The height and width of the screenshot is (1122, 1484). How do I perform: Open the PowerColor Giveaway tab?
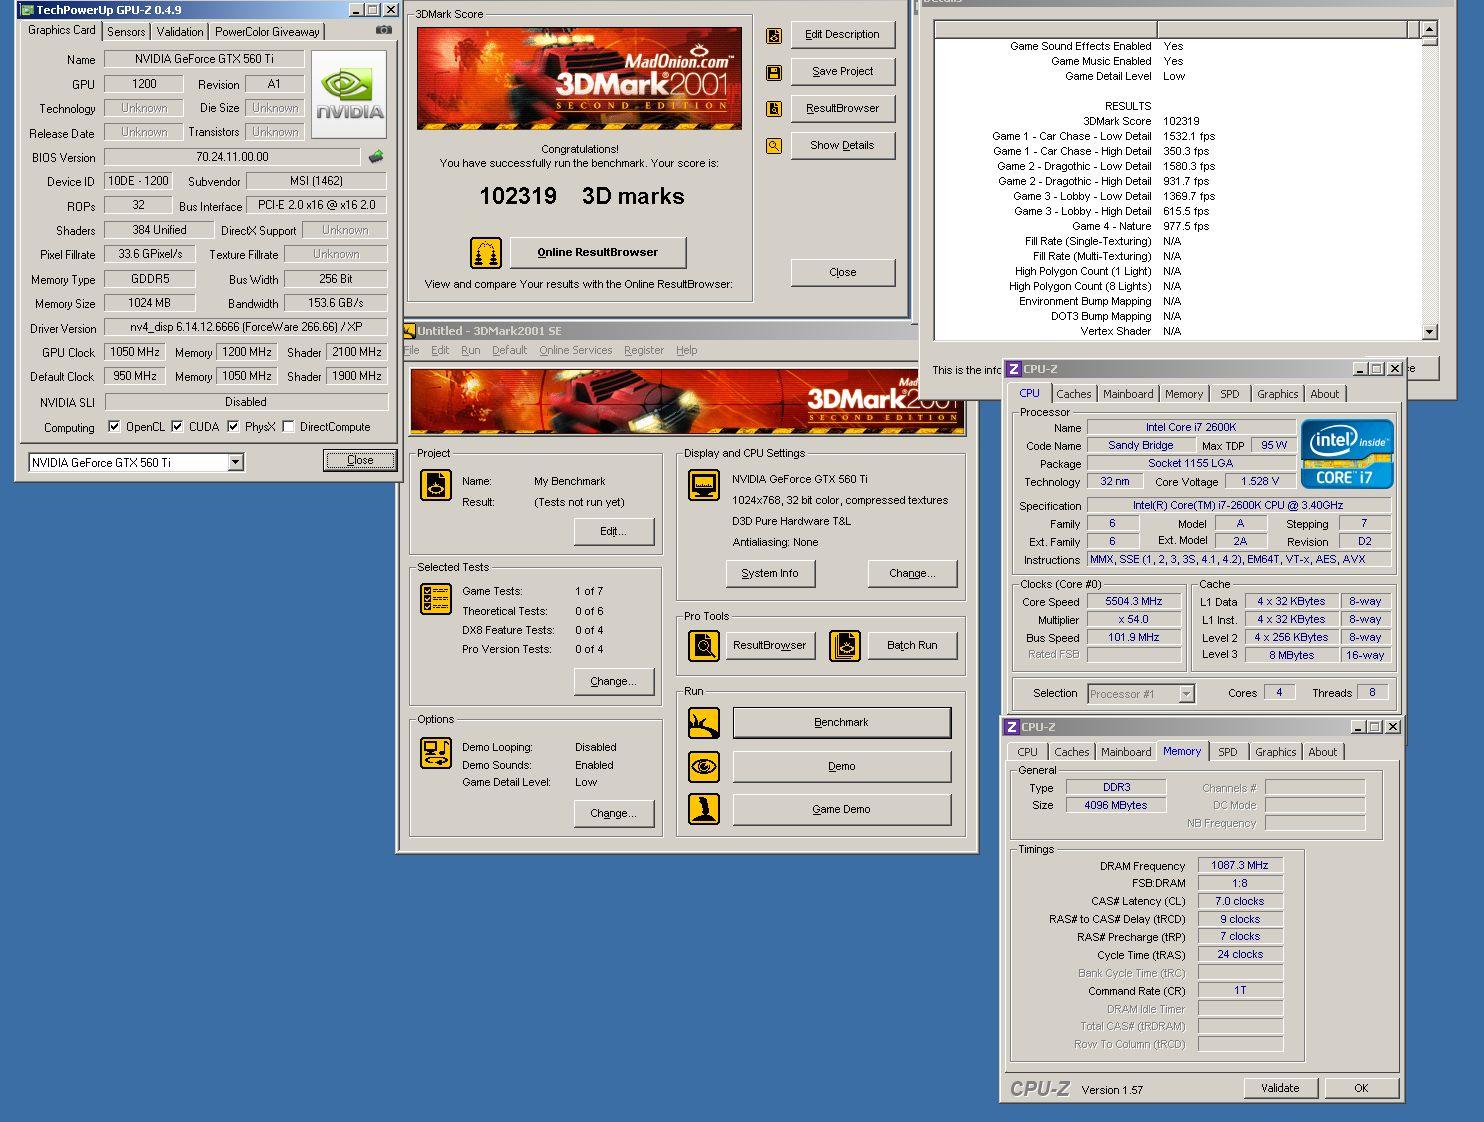pos(267,32)
